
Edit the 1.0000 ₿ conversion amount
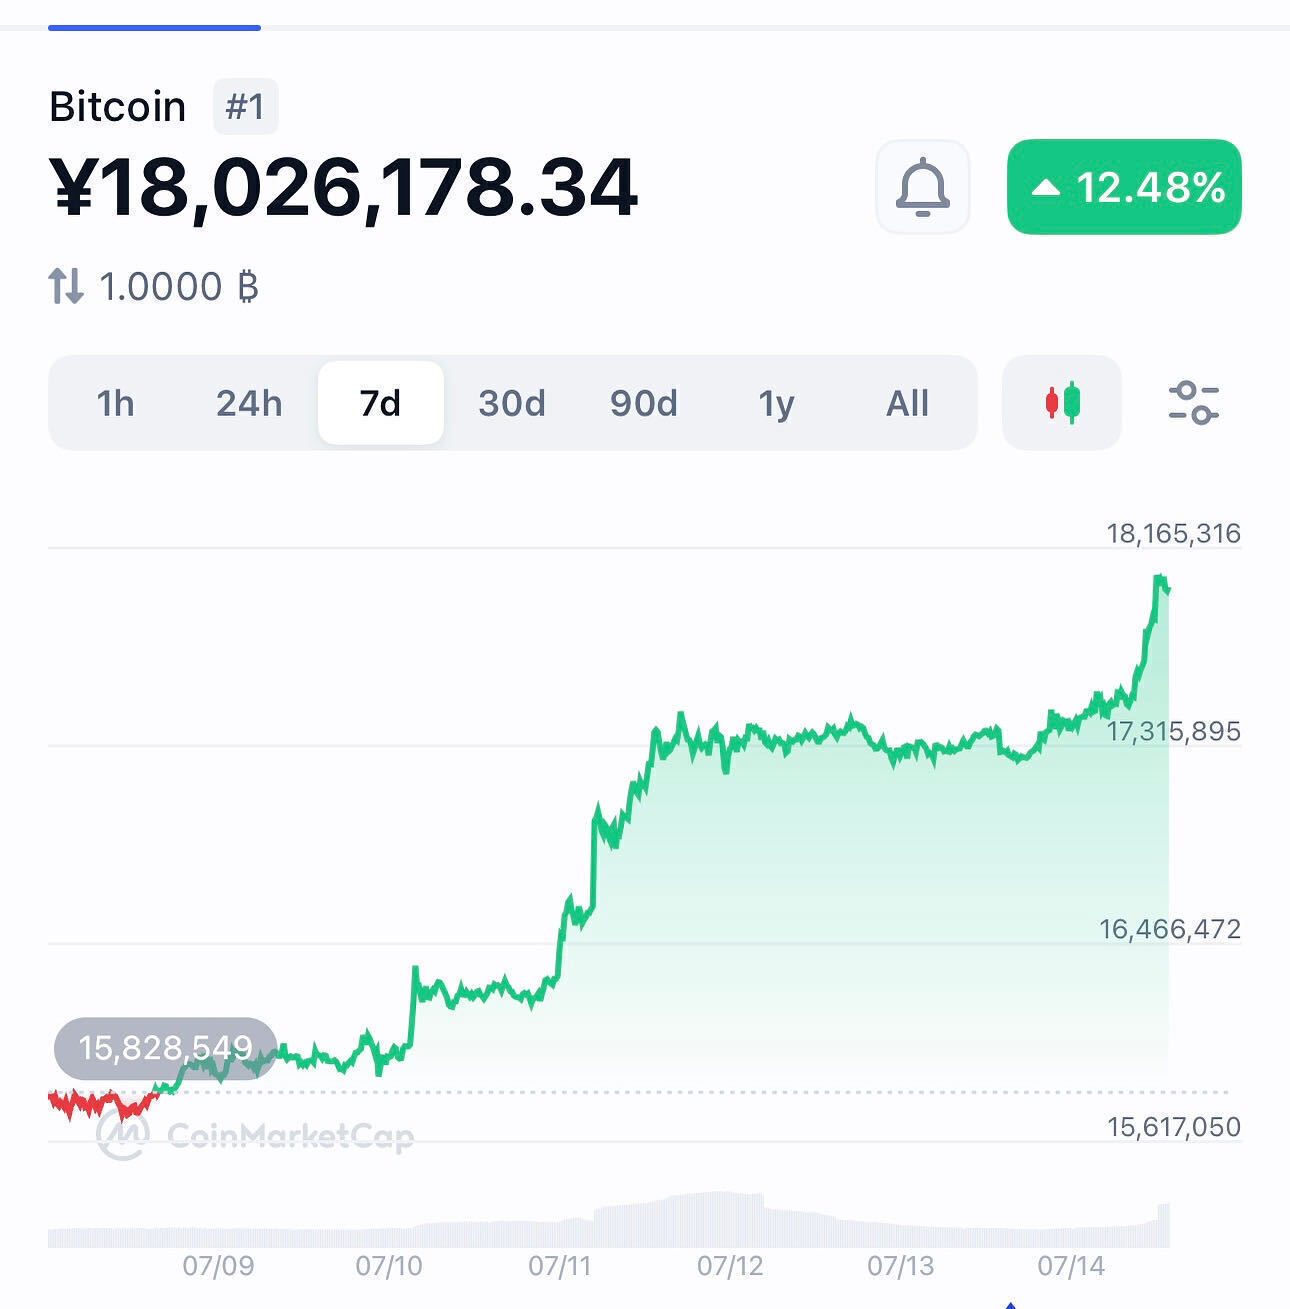[x=179, y=287]
